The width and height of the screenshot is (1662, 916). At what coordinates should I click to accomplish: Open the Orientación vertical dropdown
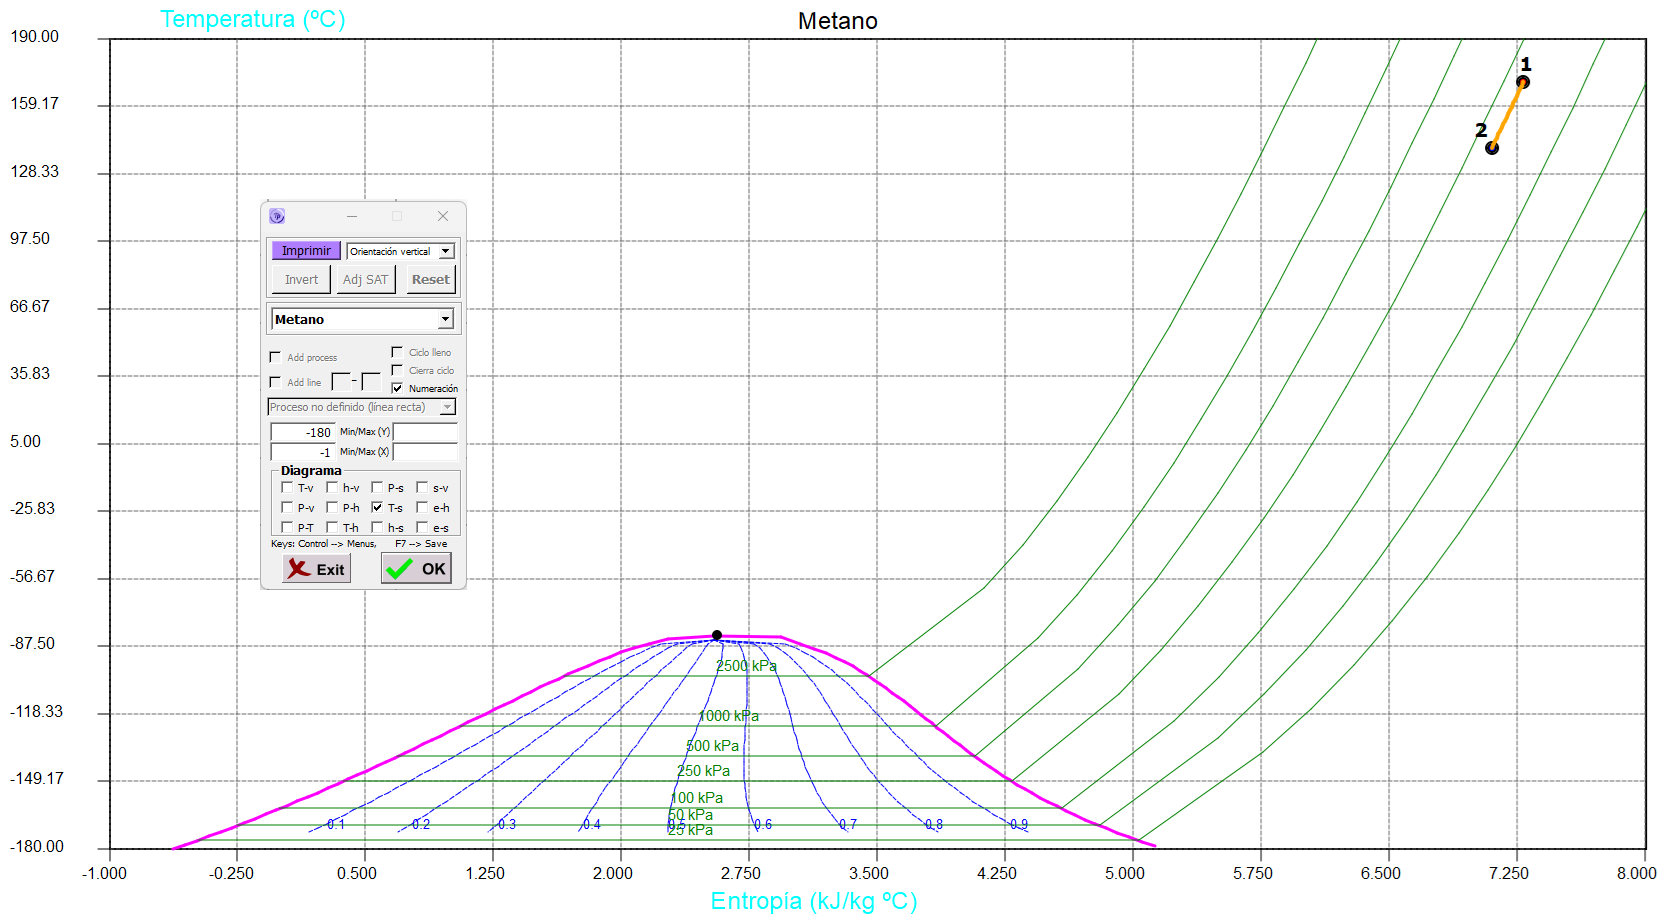tap(446, 251)
